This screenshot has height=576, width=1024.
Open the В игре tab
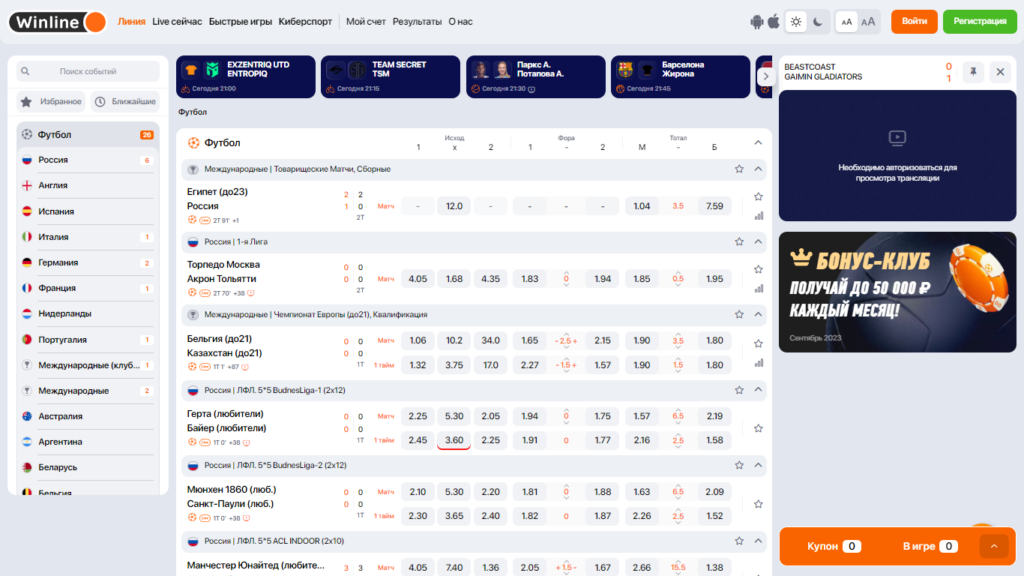[x=930, y=546]
